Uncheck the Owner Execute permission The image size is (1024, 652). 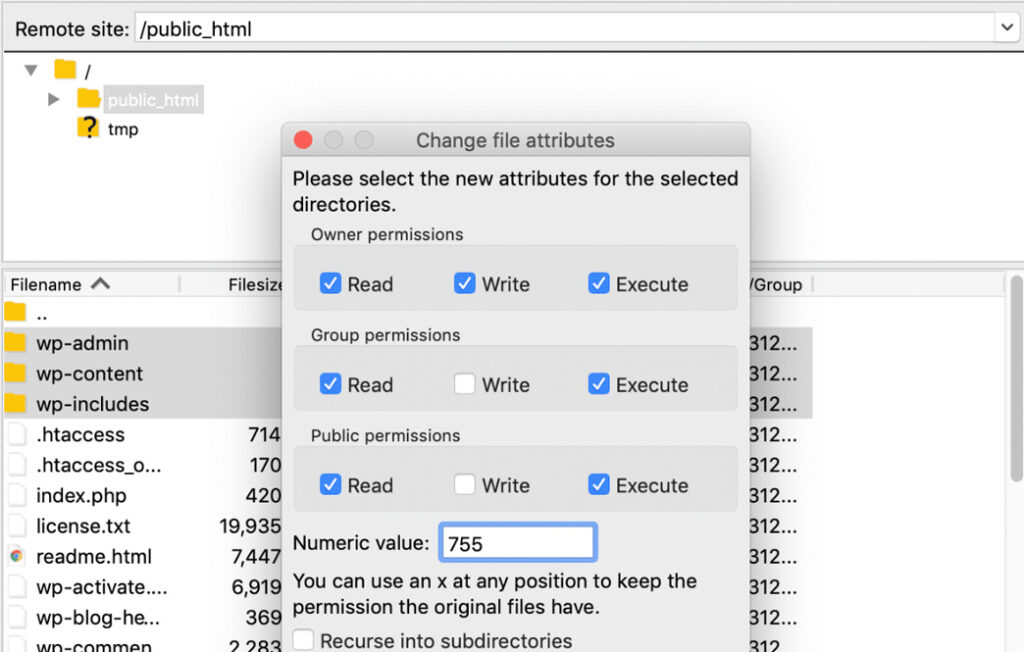[598, 284]
